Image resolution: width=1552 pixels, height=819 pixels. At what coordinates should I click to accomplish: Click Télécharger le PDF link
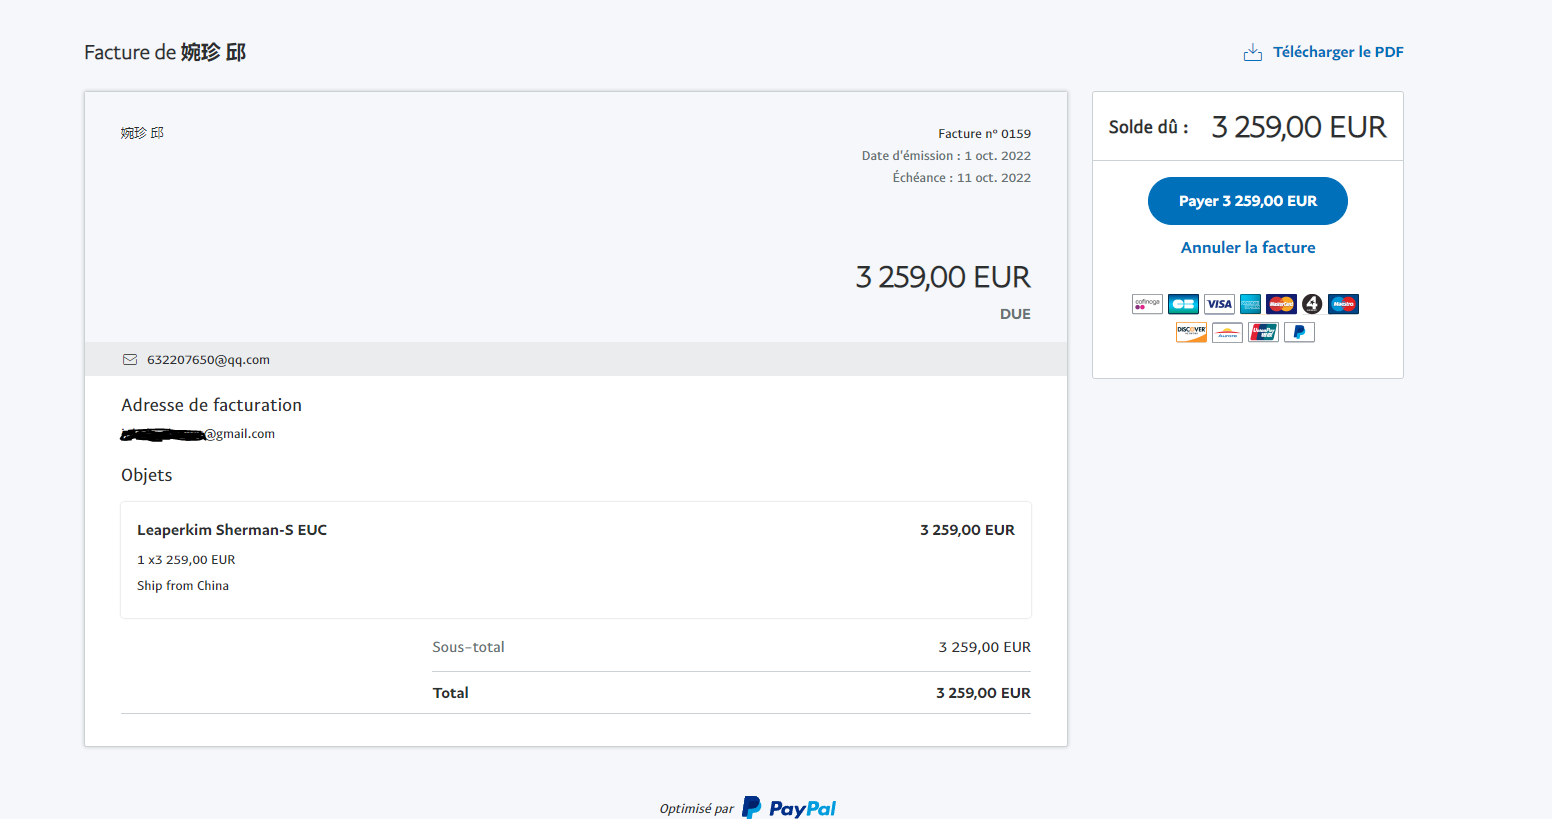pyautogui.click(x=1338, y=52)
